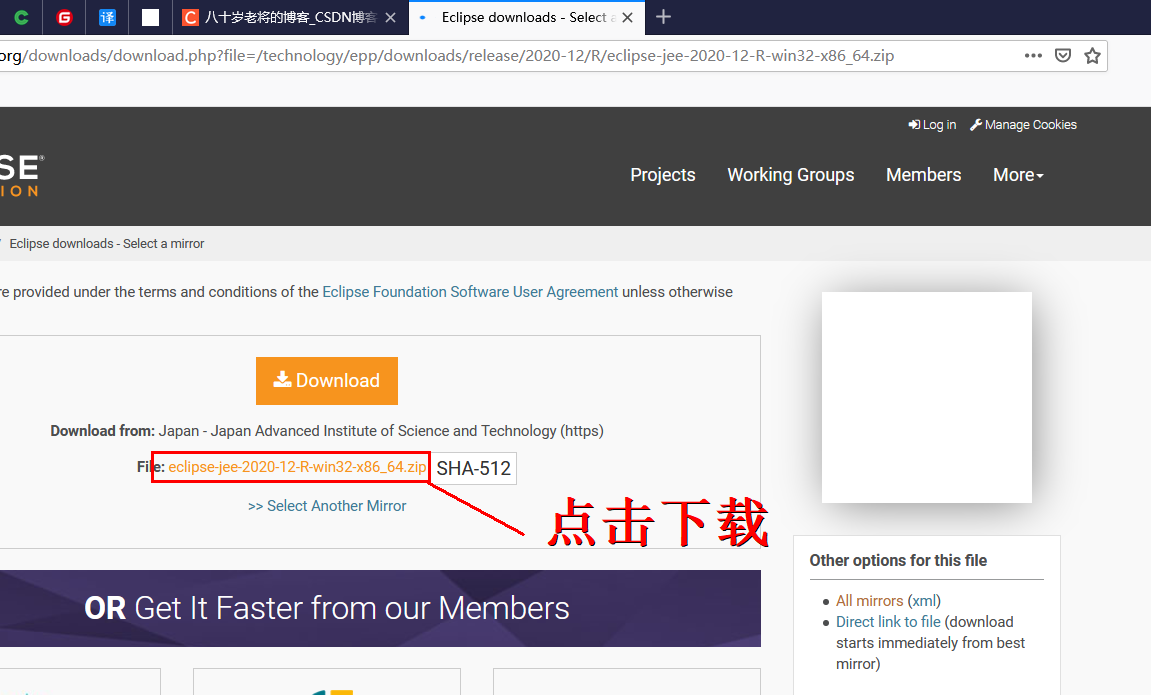Open the All mirrors link

pyautogui.click(x=869, y=600)
